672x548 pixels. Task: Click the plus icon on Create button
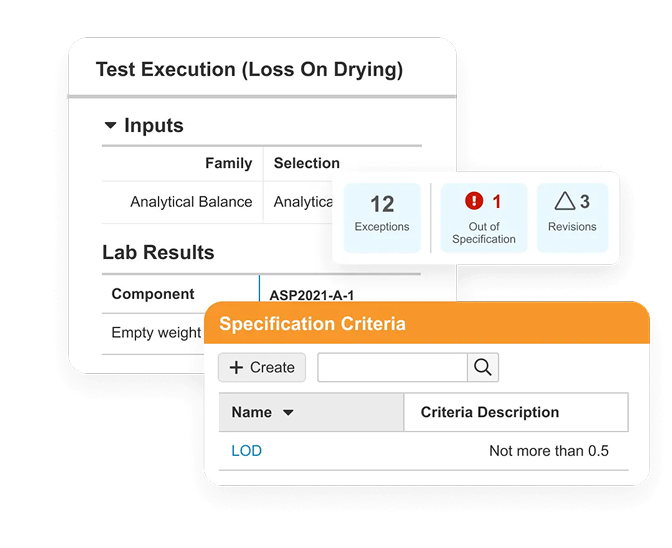click(x=237, y=368)
